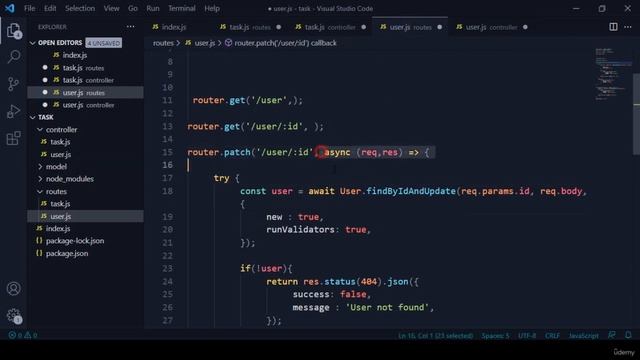
Task: Open the Run menu
Action: pos(153,8)
